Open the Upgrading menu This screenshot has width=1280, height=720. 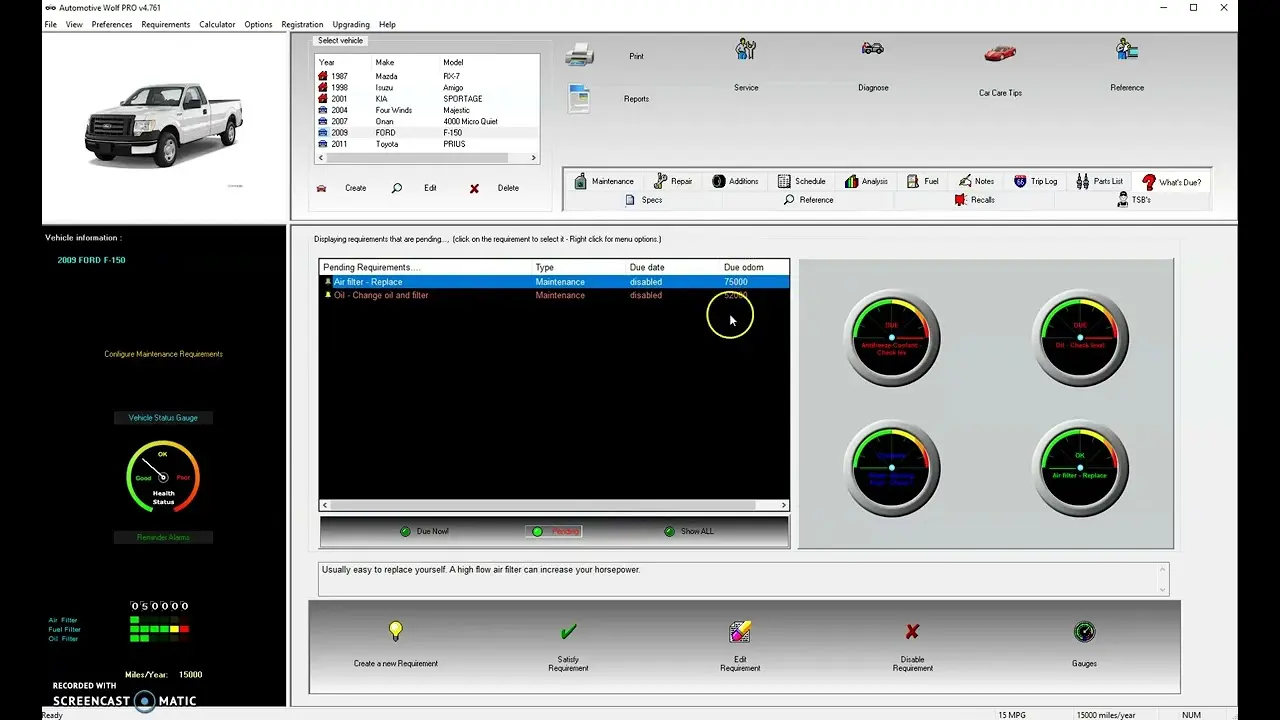click(351, 24)
